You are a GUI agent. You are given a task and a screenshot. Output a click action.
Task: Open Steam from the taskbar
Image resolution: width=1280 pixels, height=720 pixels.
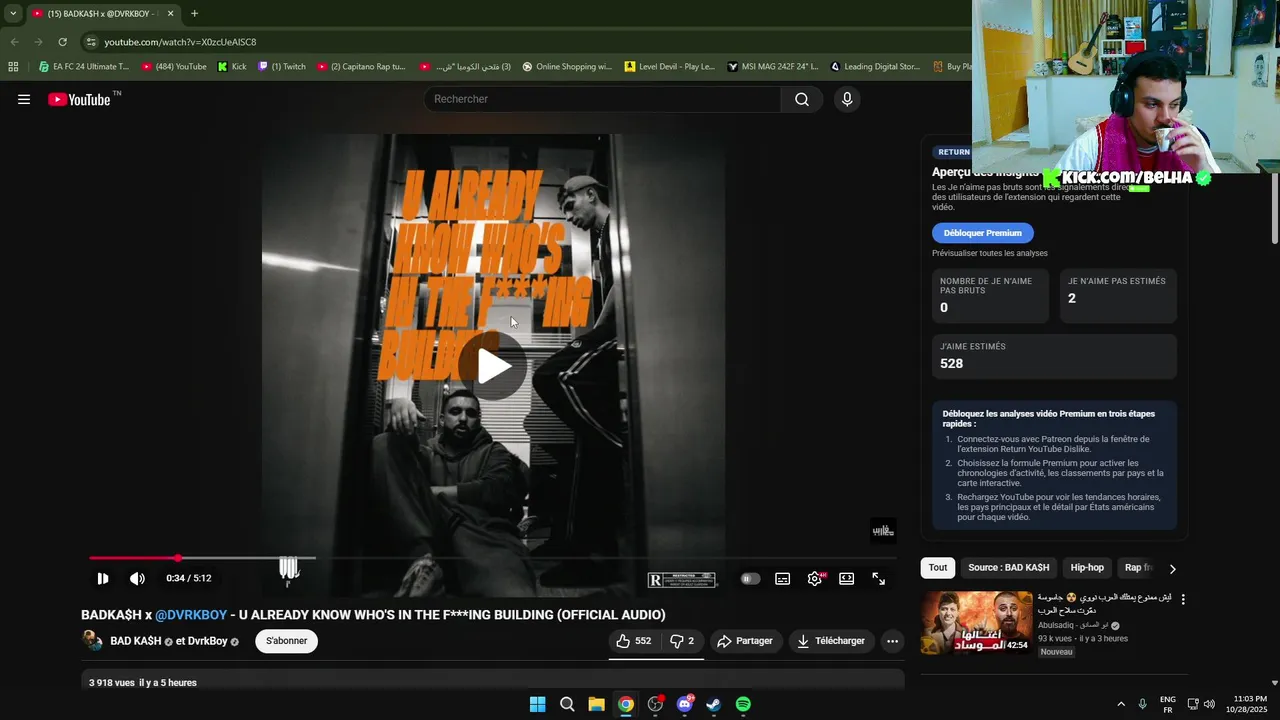pyautogui.click(x=713, y=704)
